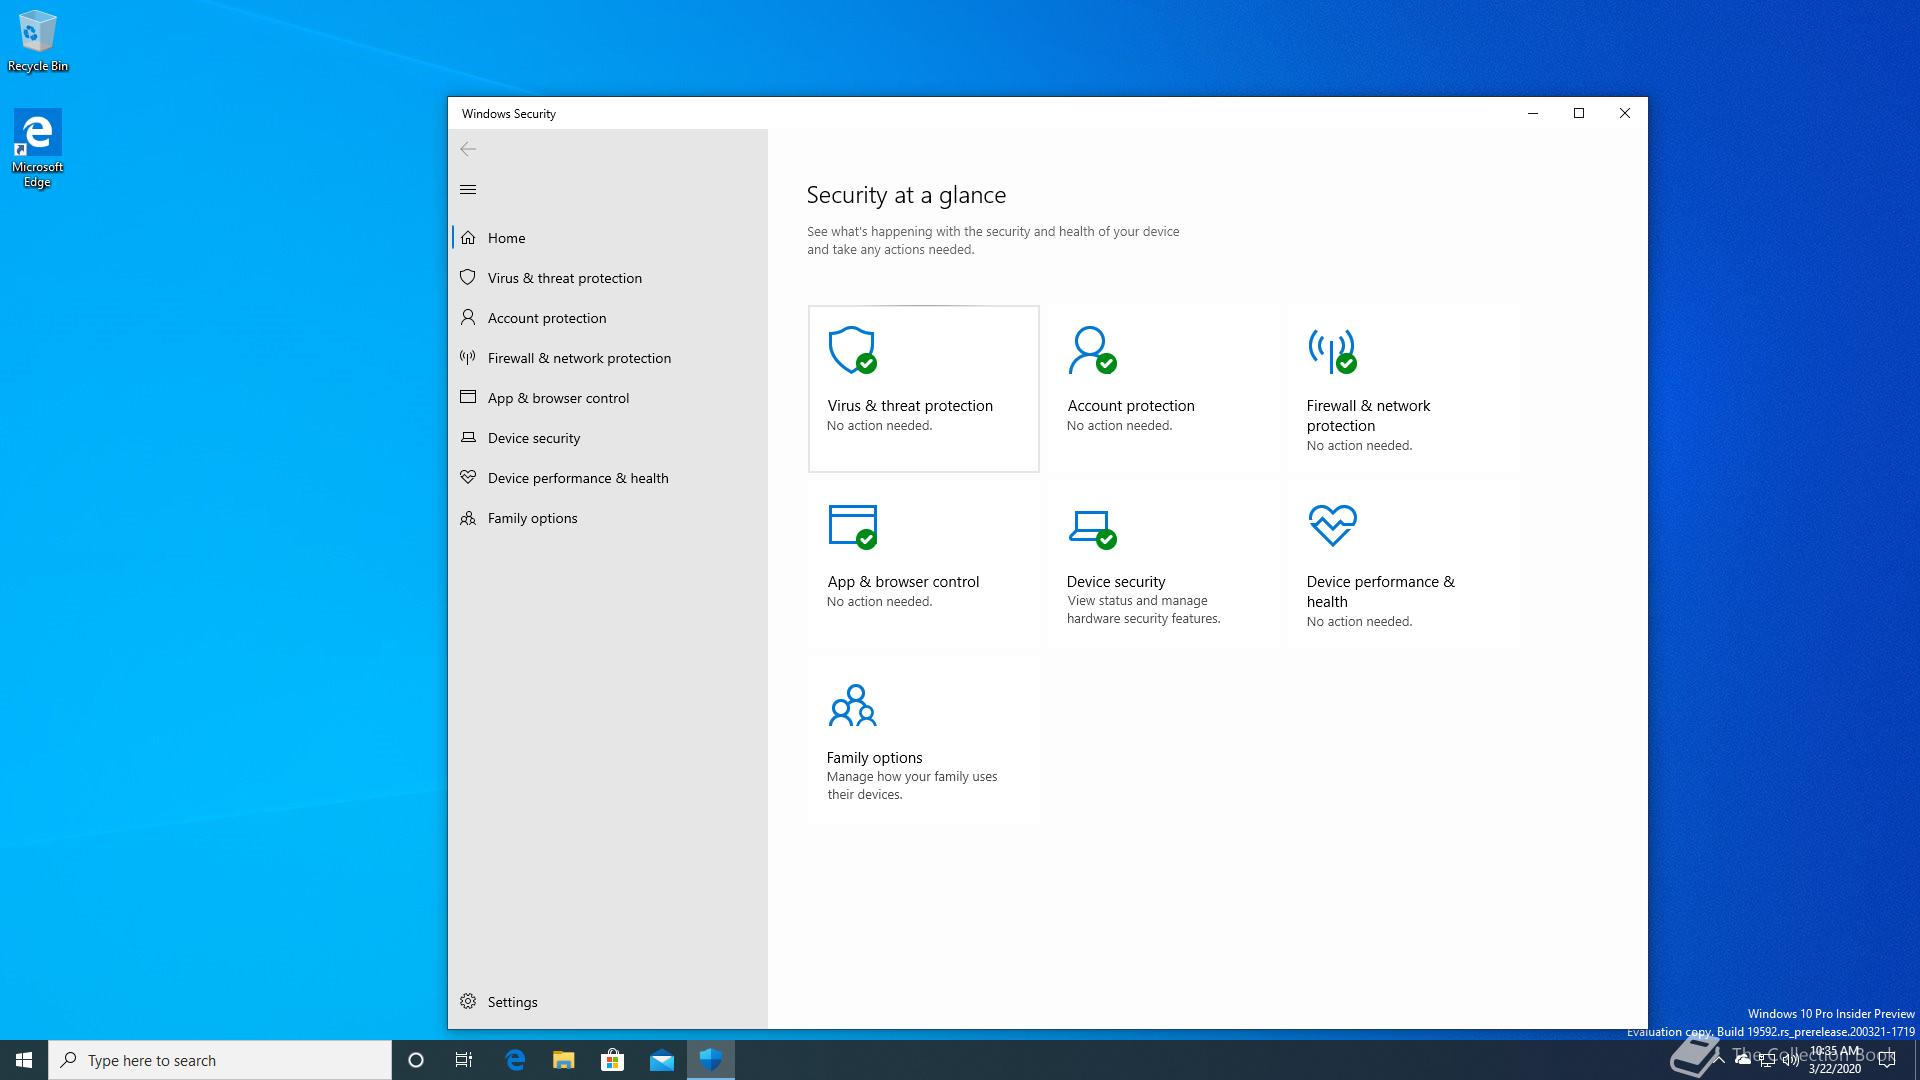Toggle the hamburger navigation menu

pos(468,190)
